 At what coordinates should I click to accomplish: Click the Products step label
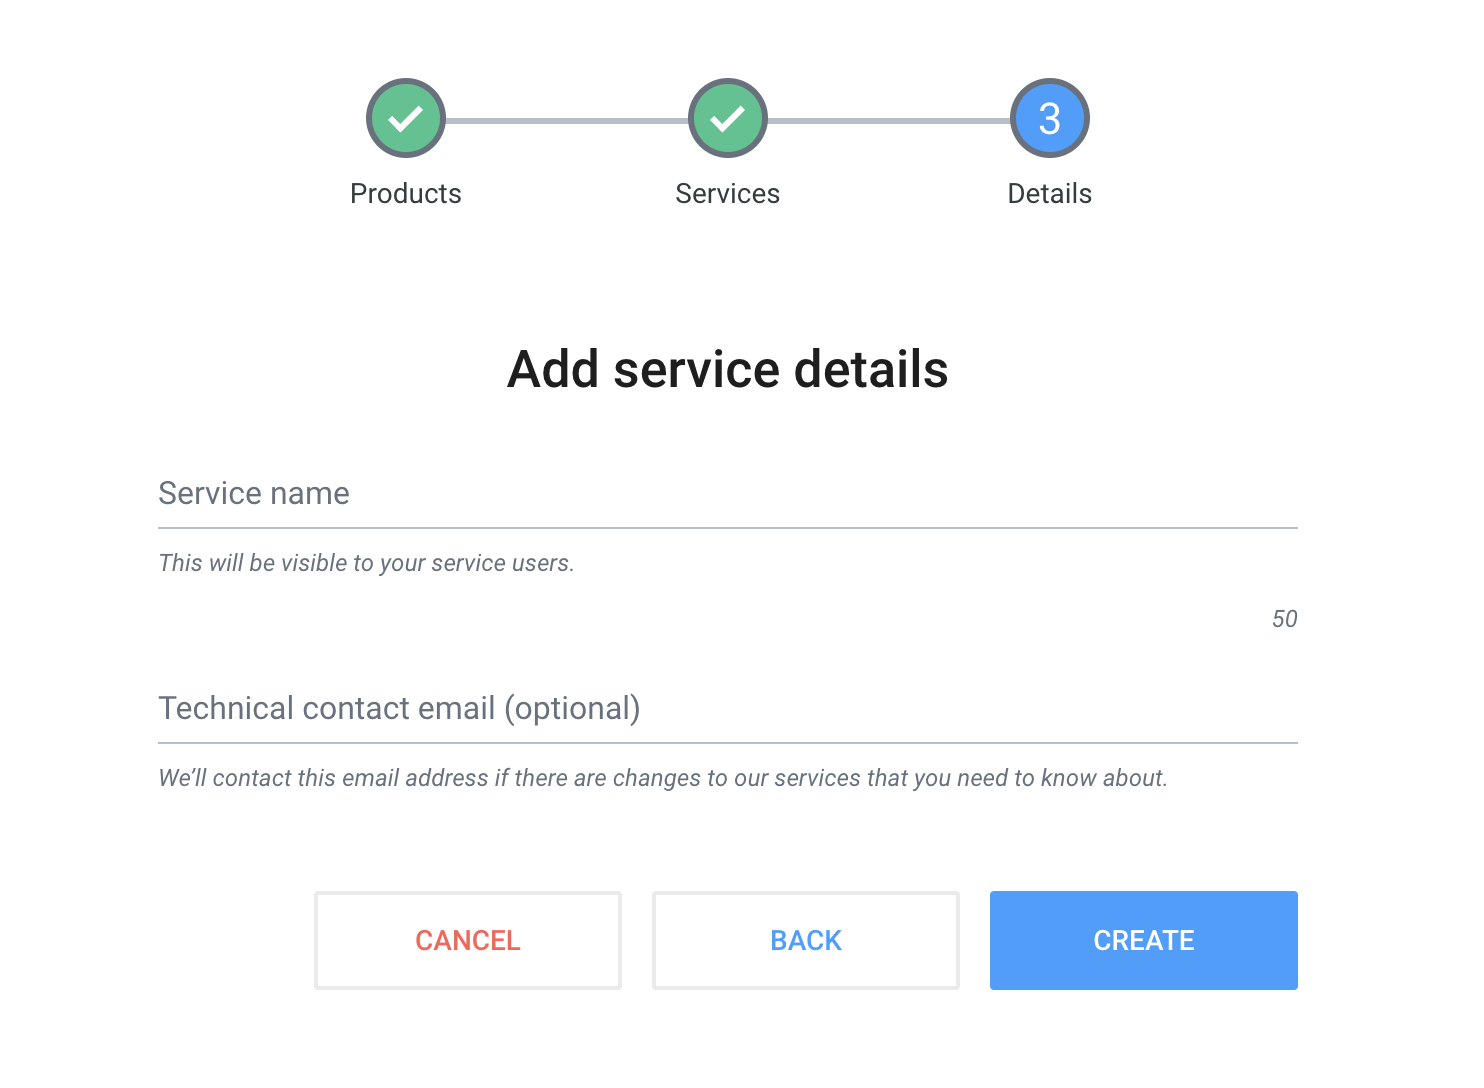coord(406,193)
